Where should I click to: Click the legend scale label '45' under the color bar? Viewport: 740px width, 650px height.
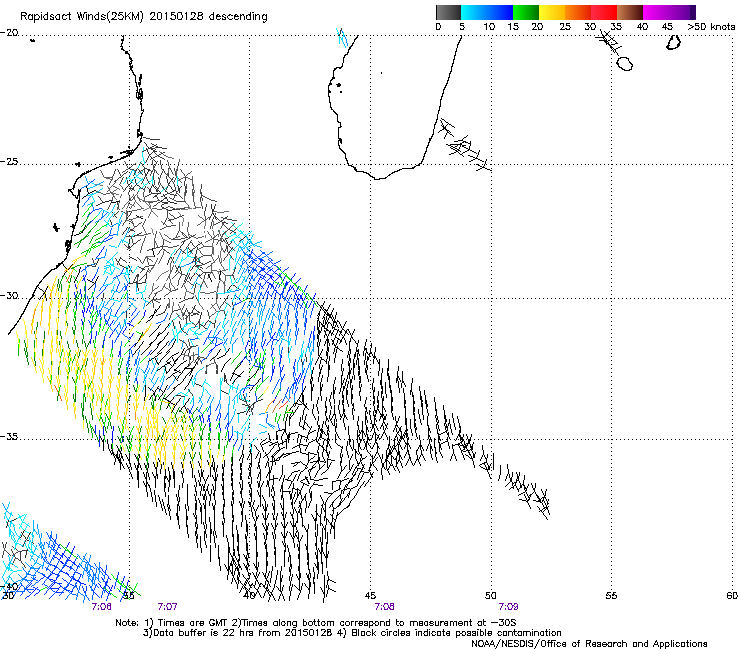[x=667, y=27]
